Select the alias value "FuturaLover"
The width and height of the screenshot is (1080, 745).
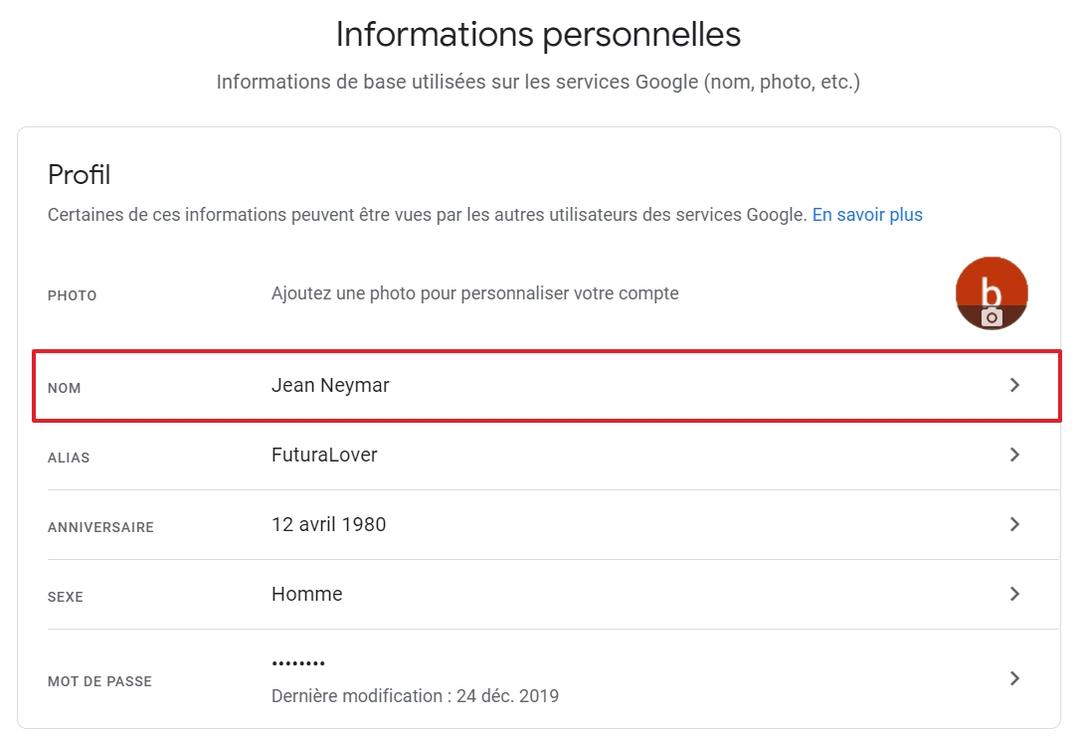324,455
